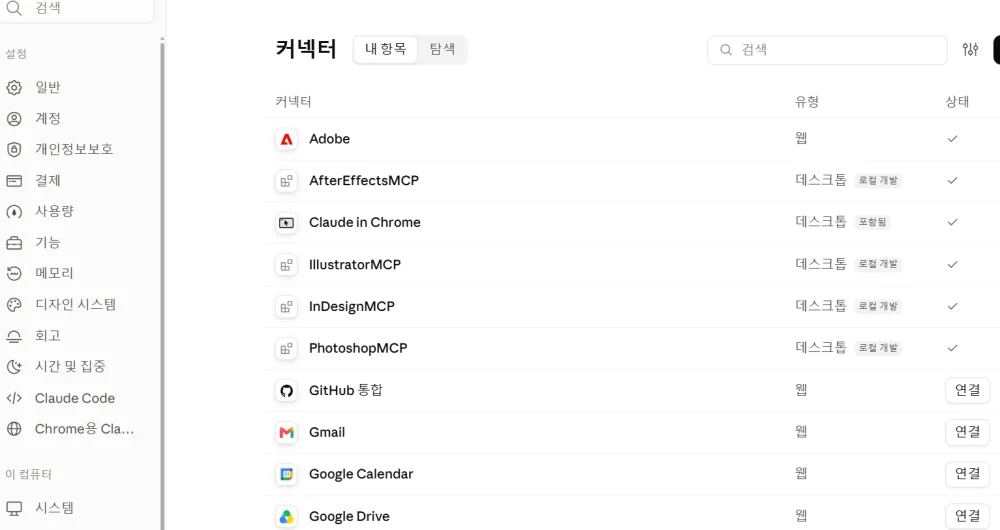The image size is (1000, 530).
Task: Connect the GitHub 통합 connector via 연결
Action: click(x=967, y=390)
